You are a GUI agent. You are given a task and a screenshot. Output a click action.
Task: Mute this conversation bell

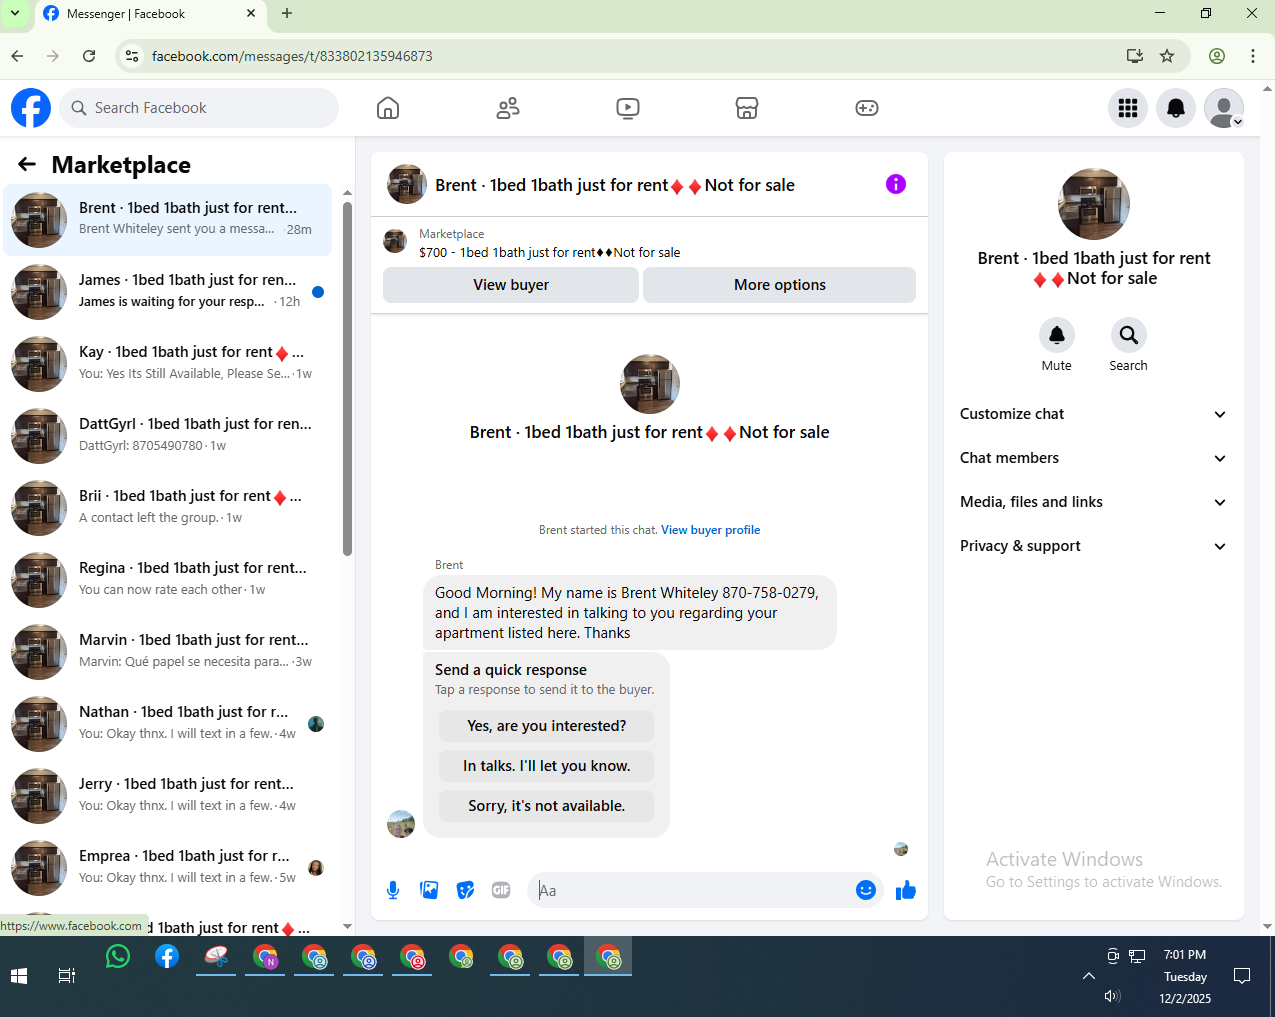1056,335
